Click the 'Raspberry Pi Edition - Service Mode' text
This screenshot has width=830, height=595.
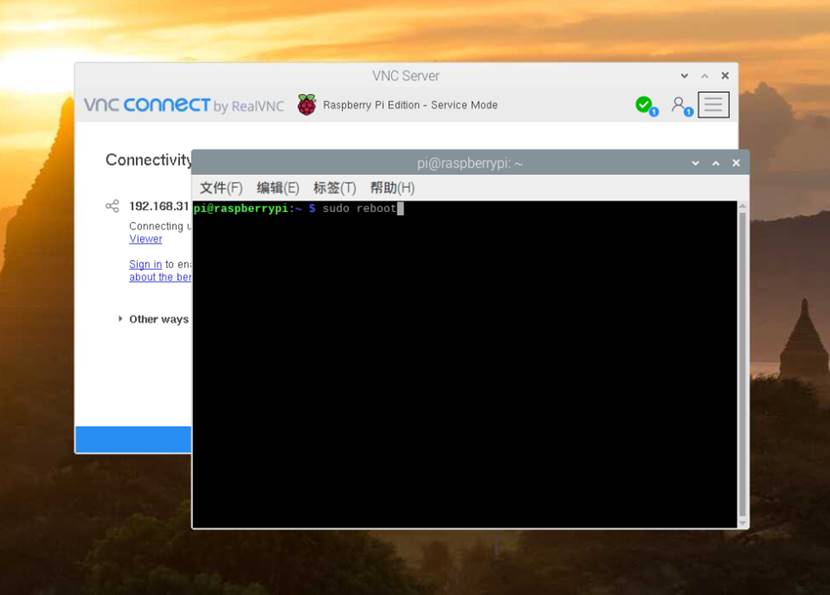(410, 105)
